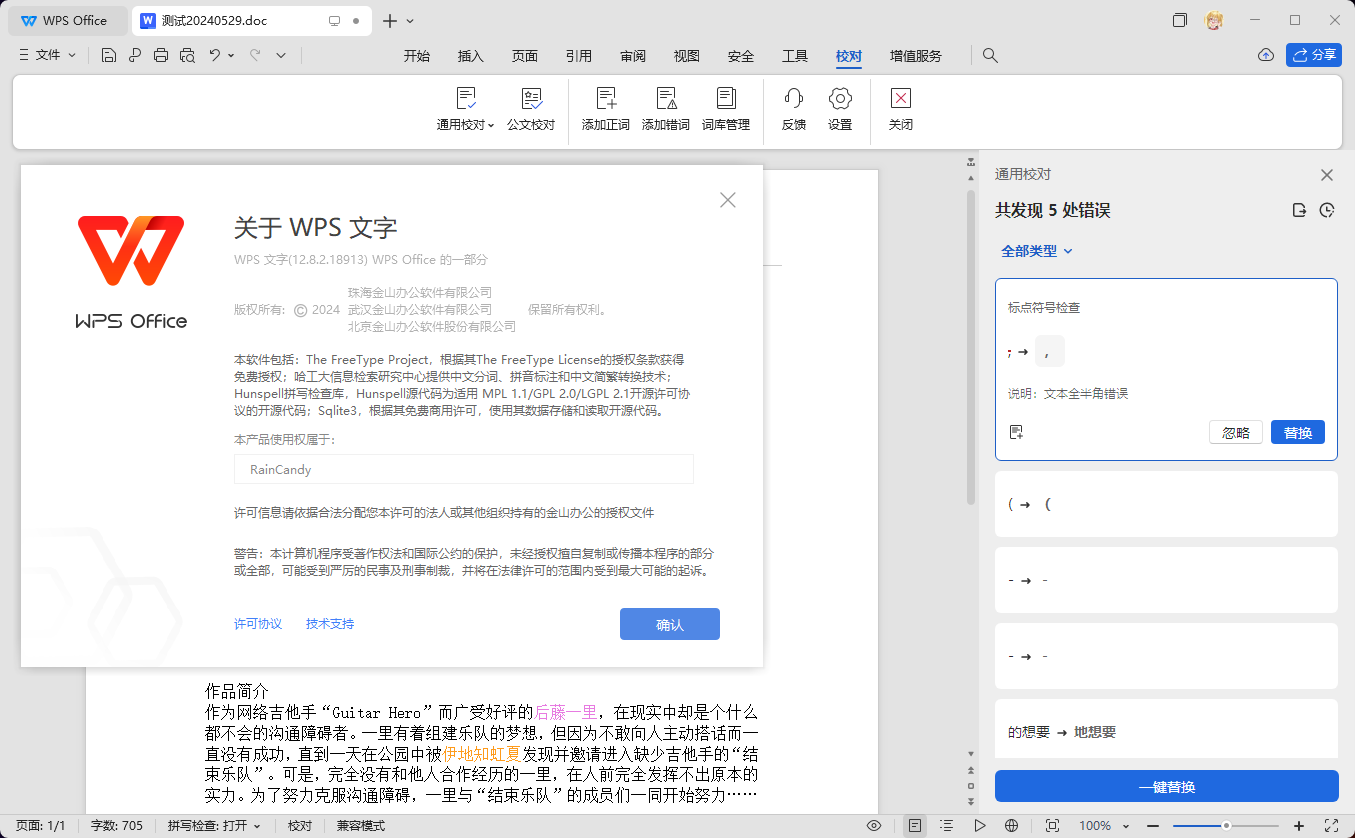Click the Undo arrow icon
Viewport: 1355px width, 838px height.
click(214, 56)
